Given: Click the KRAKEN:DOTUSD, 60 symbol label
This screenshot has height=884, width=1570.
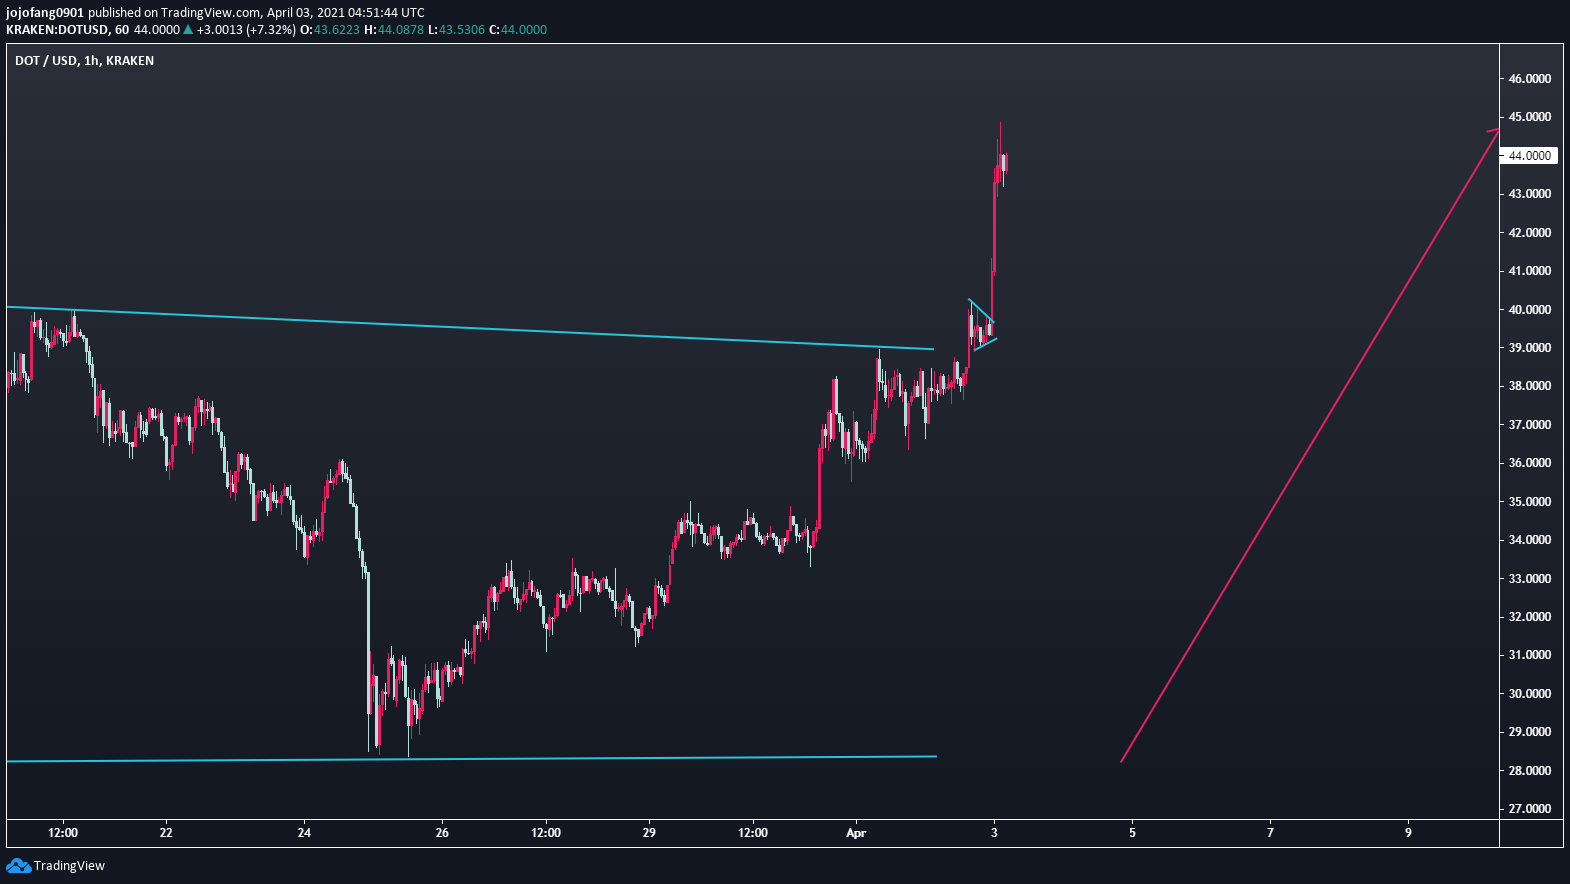Looking at the screenshot, I should [67, 30].
